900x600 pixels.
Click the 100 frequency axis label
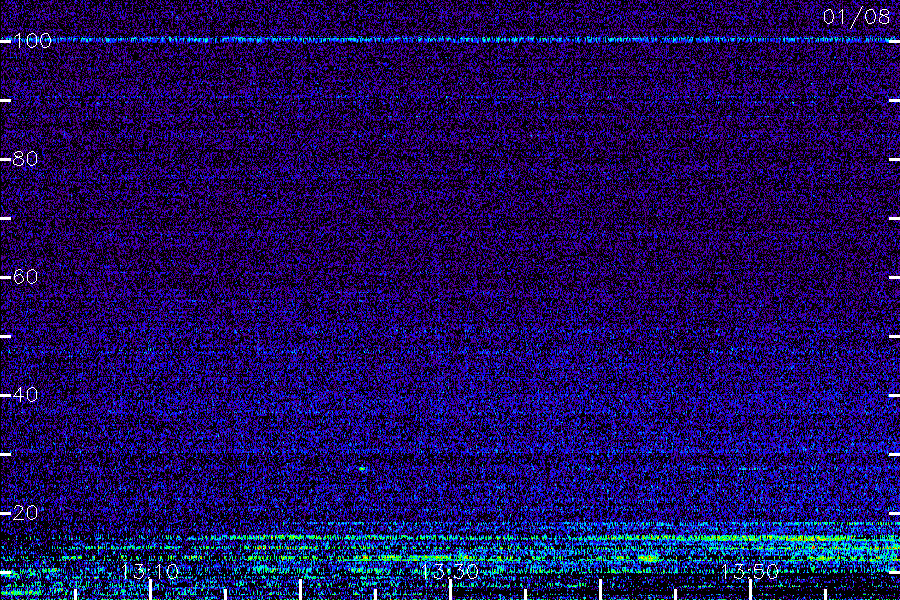click(32, 41)
